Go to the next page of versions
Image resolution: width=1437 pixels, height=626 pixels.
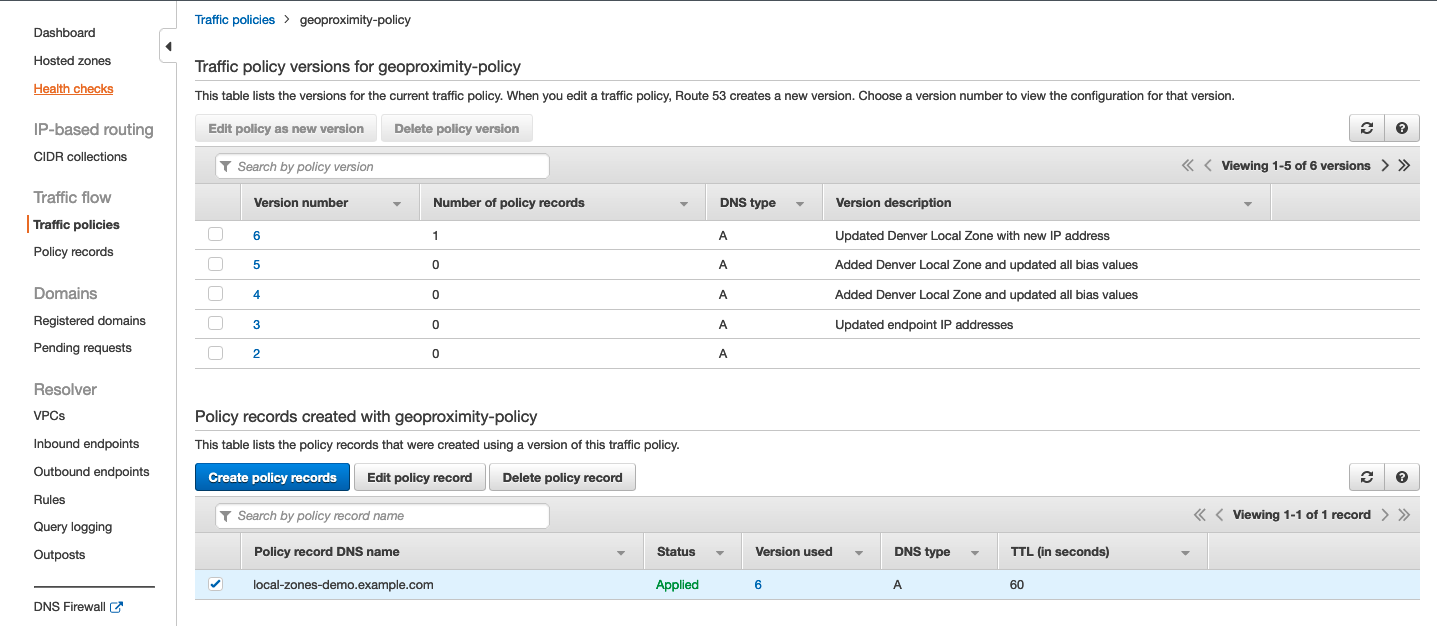pos(1384,165)
